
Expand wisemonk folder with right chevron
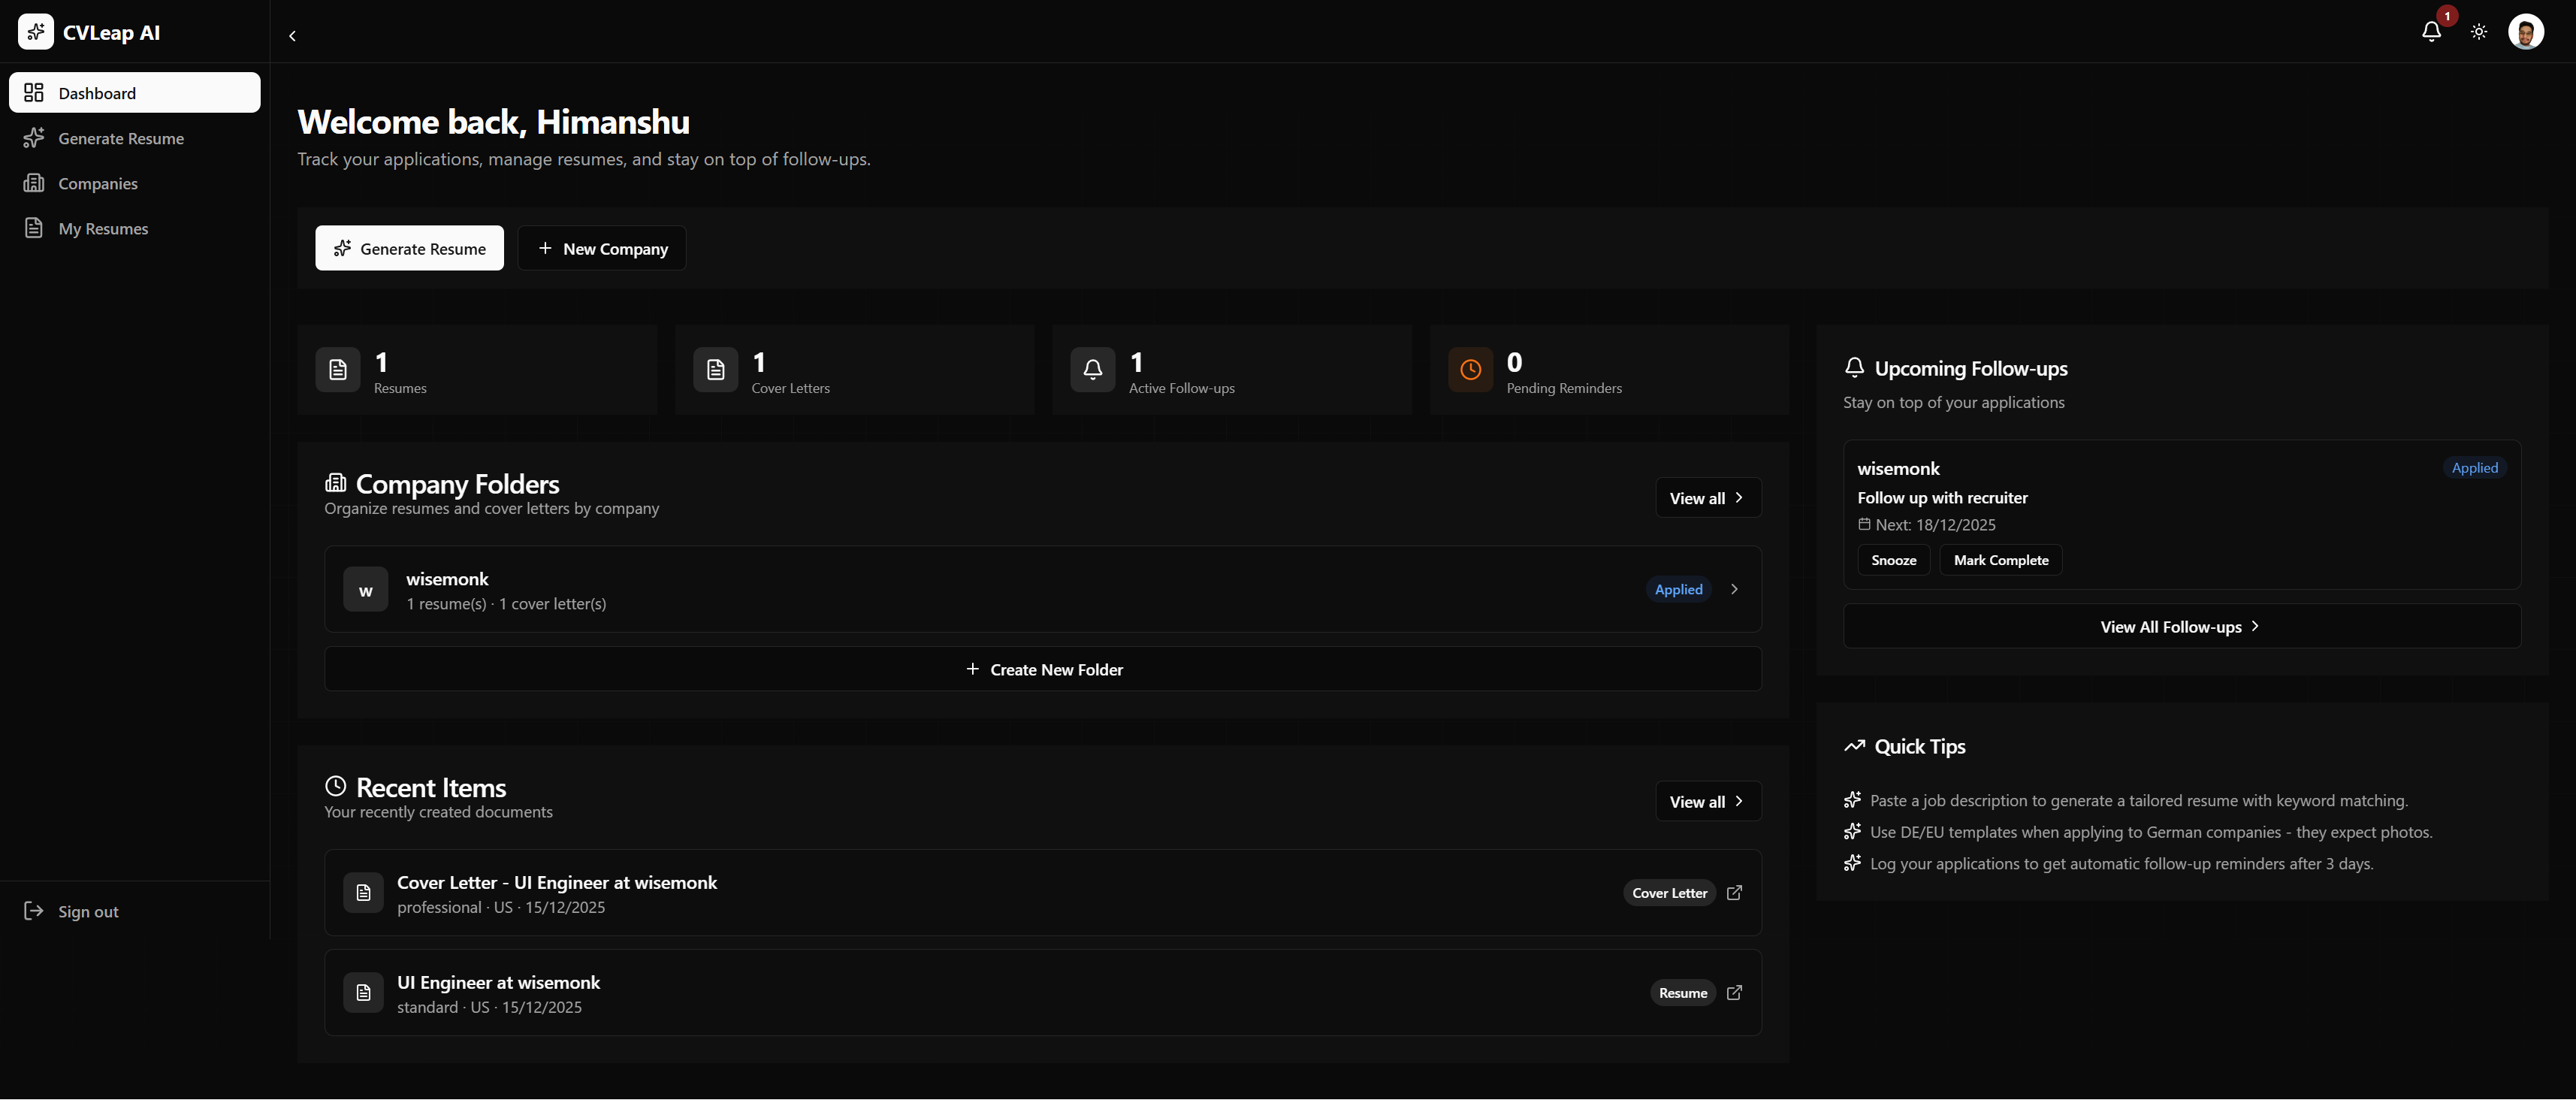[x=1734, y=590]
